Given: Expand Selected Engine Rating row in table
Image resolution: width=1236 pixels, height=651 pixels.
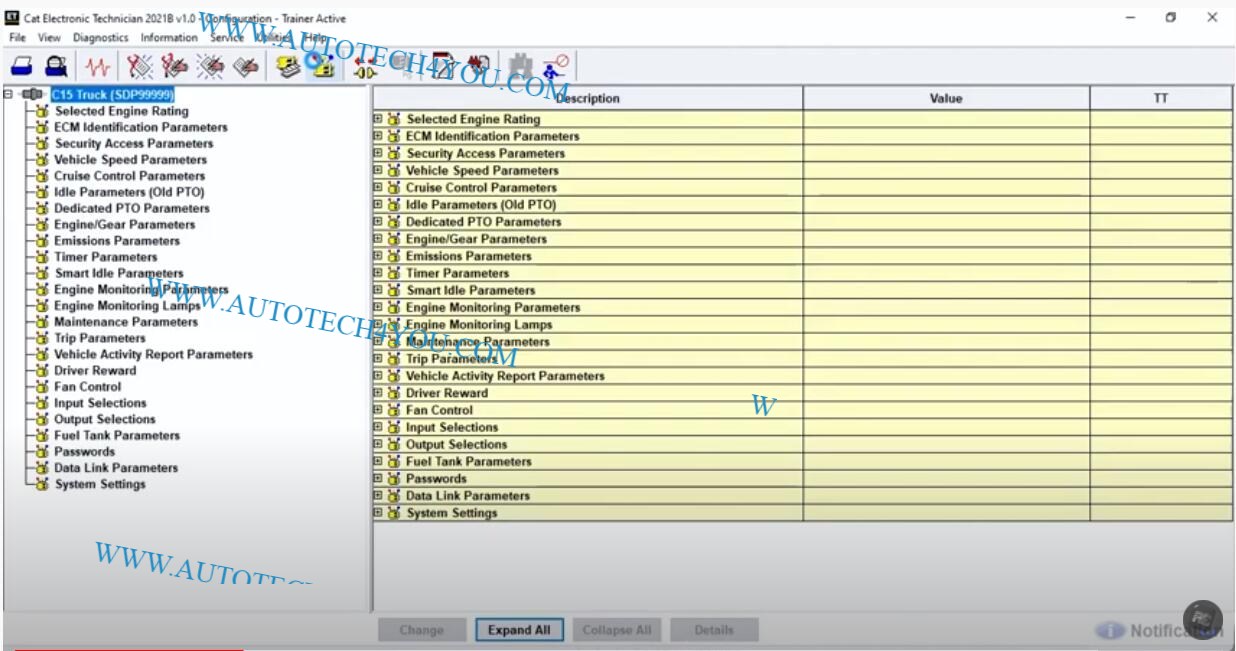Looking at the screenshot, I should (378, 119).
